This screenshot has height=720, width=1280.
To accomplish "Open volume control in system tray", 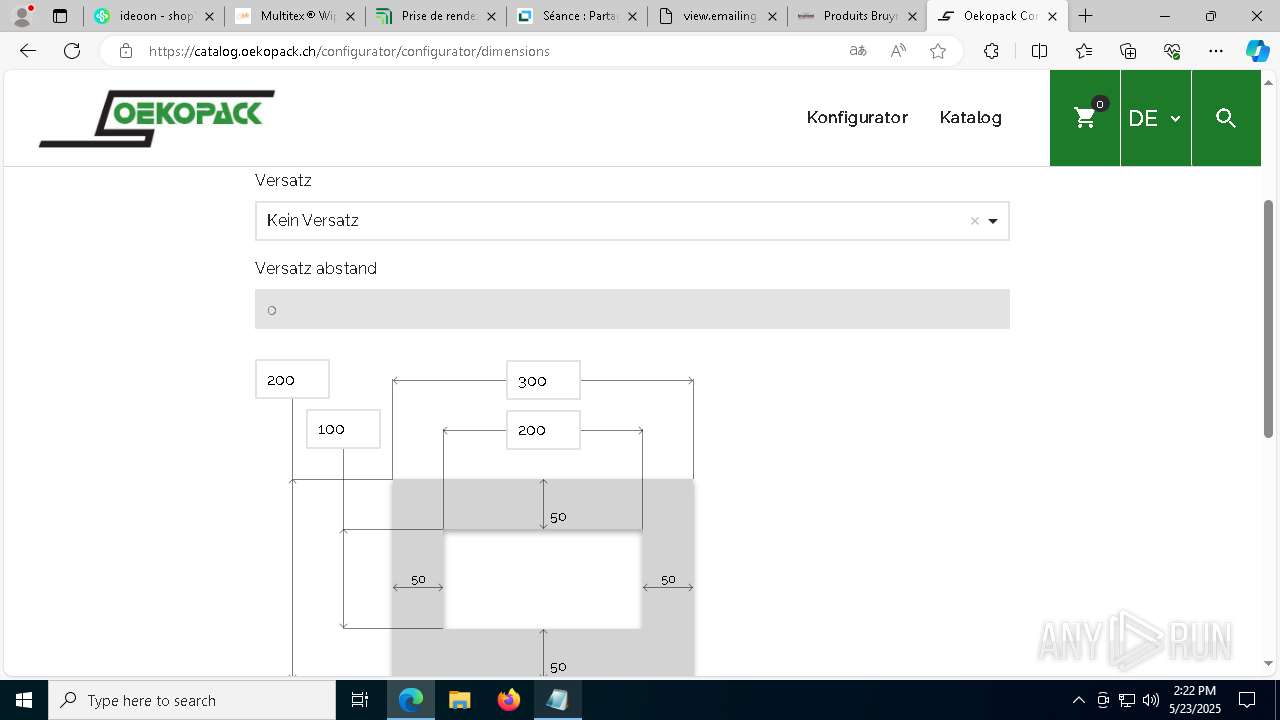I will (1151, 700).
